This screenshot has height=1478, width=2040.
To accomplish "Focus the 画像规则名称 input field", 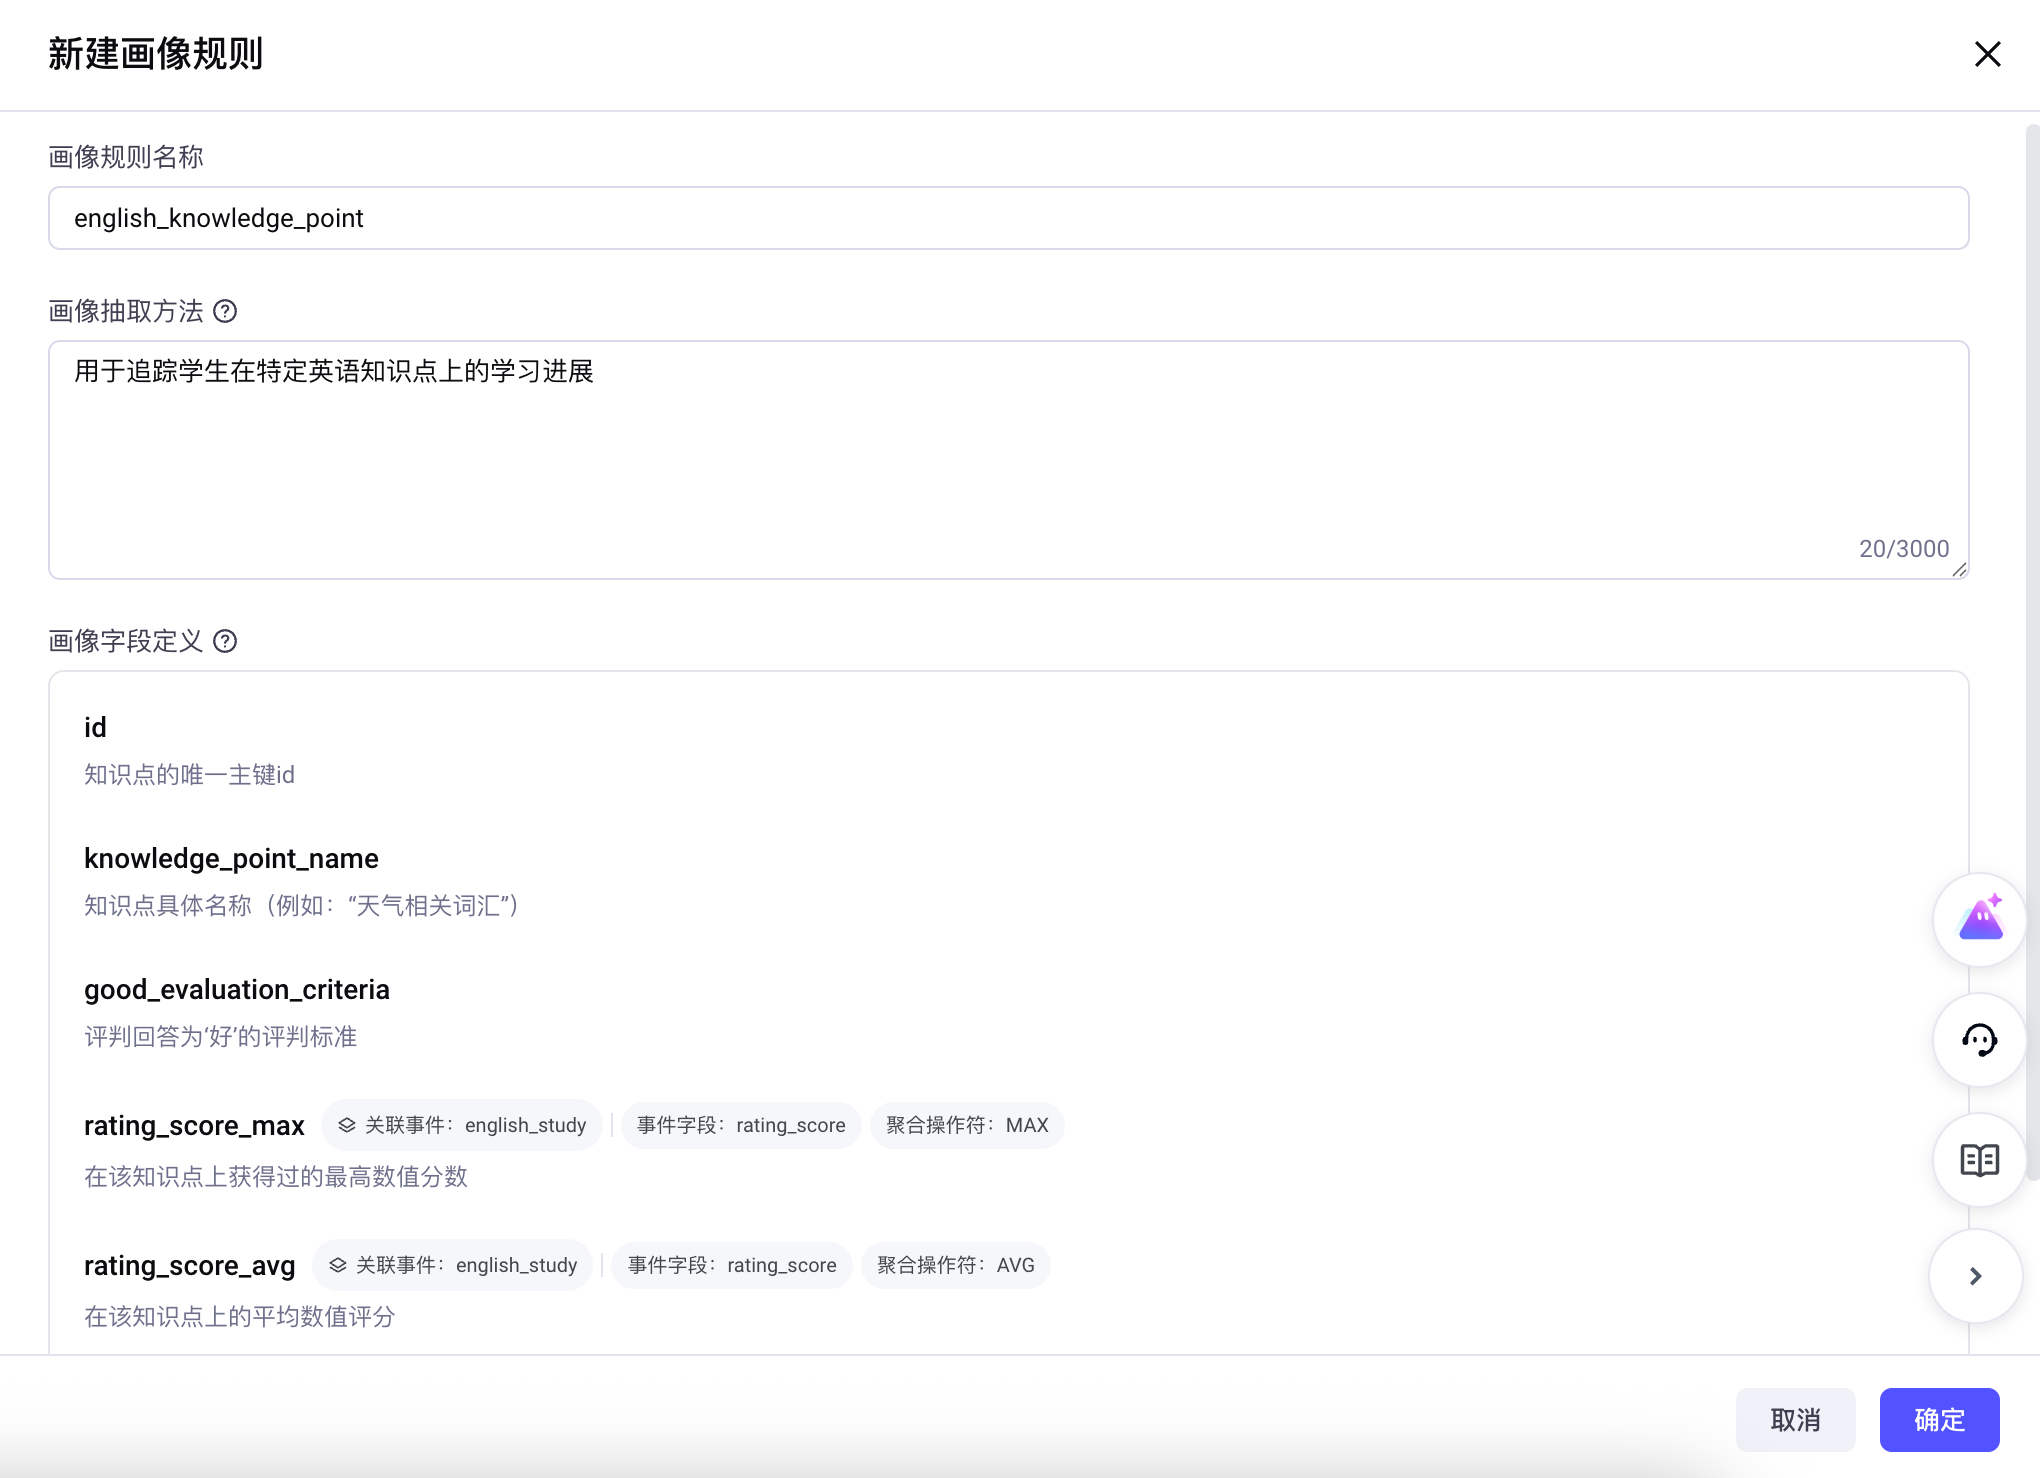I will [1008, 218].
